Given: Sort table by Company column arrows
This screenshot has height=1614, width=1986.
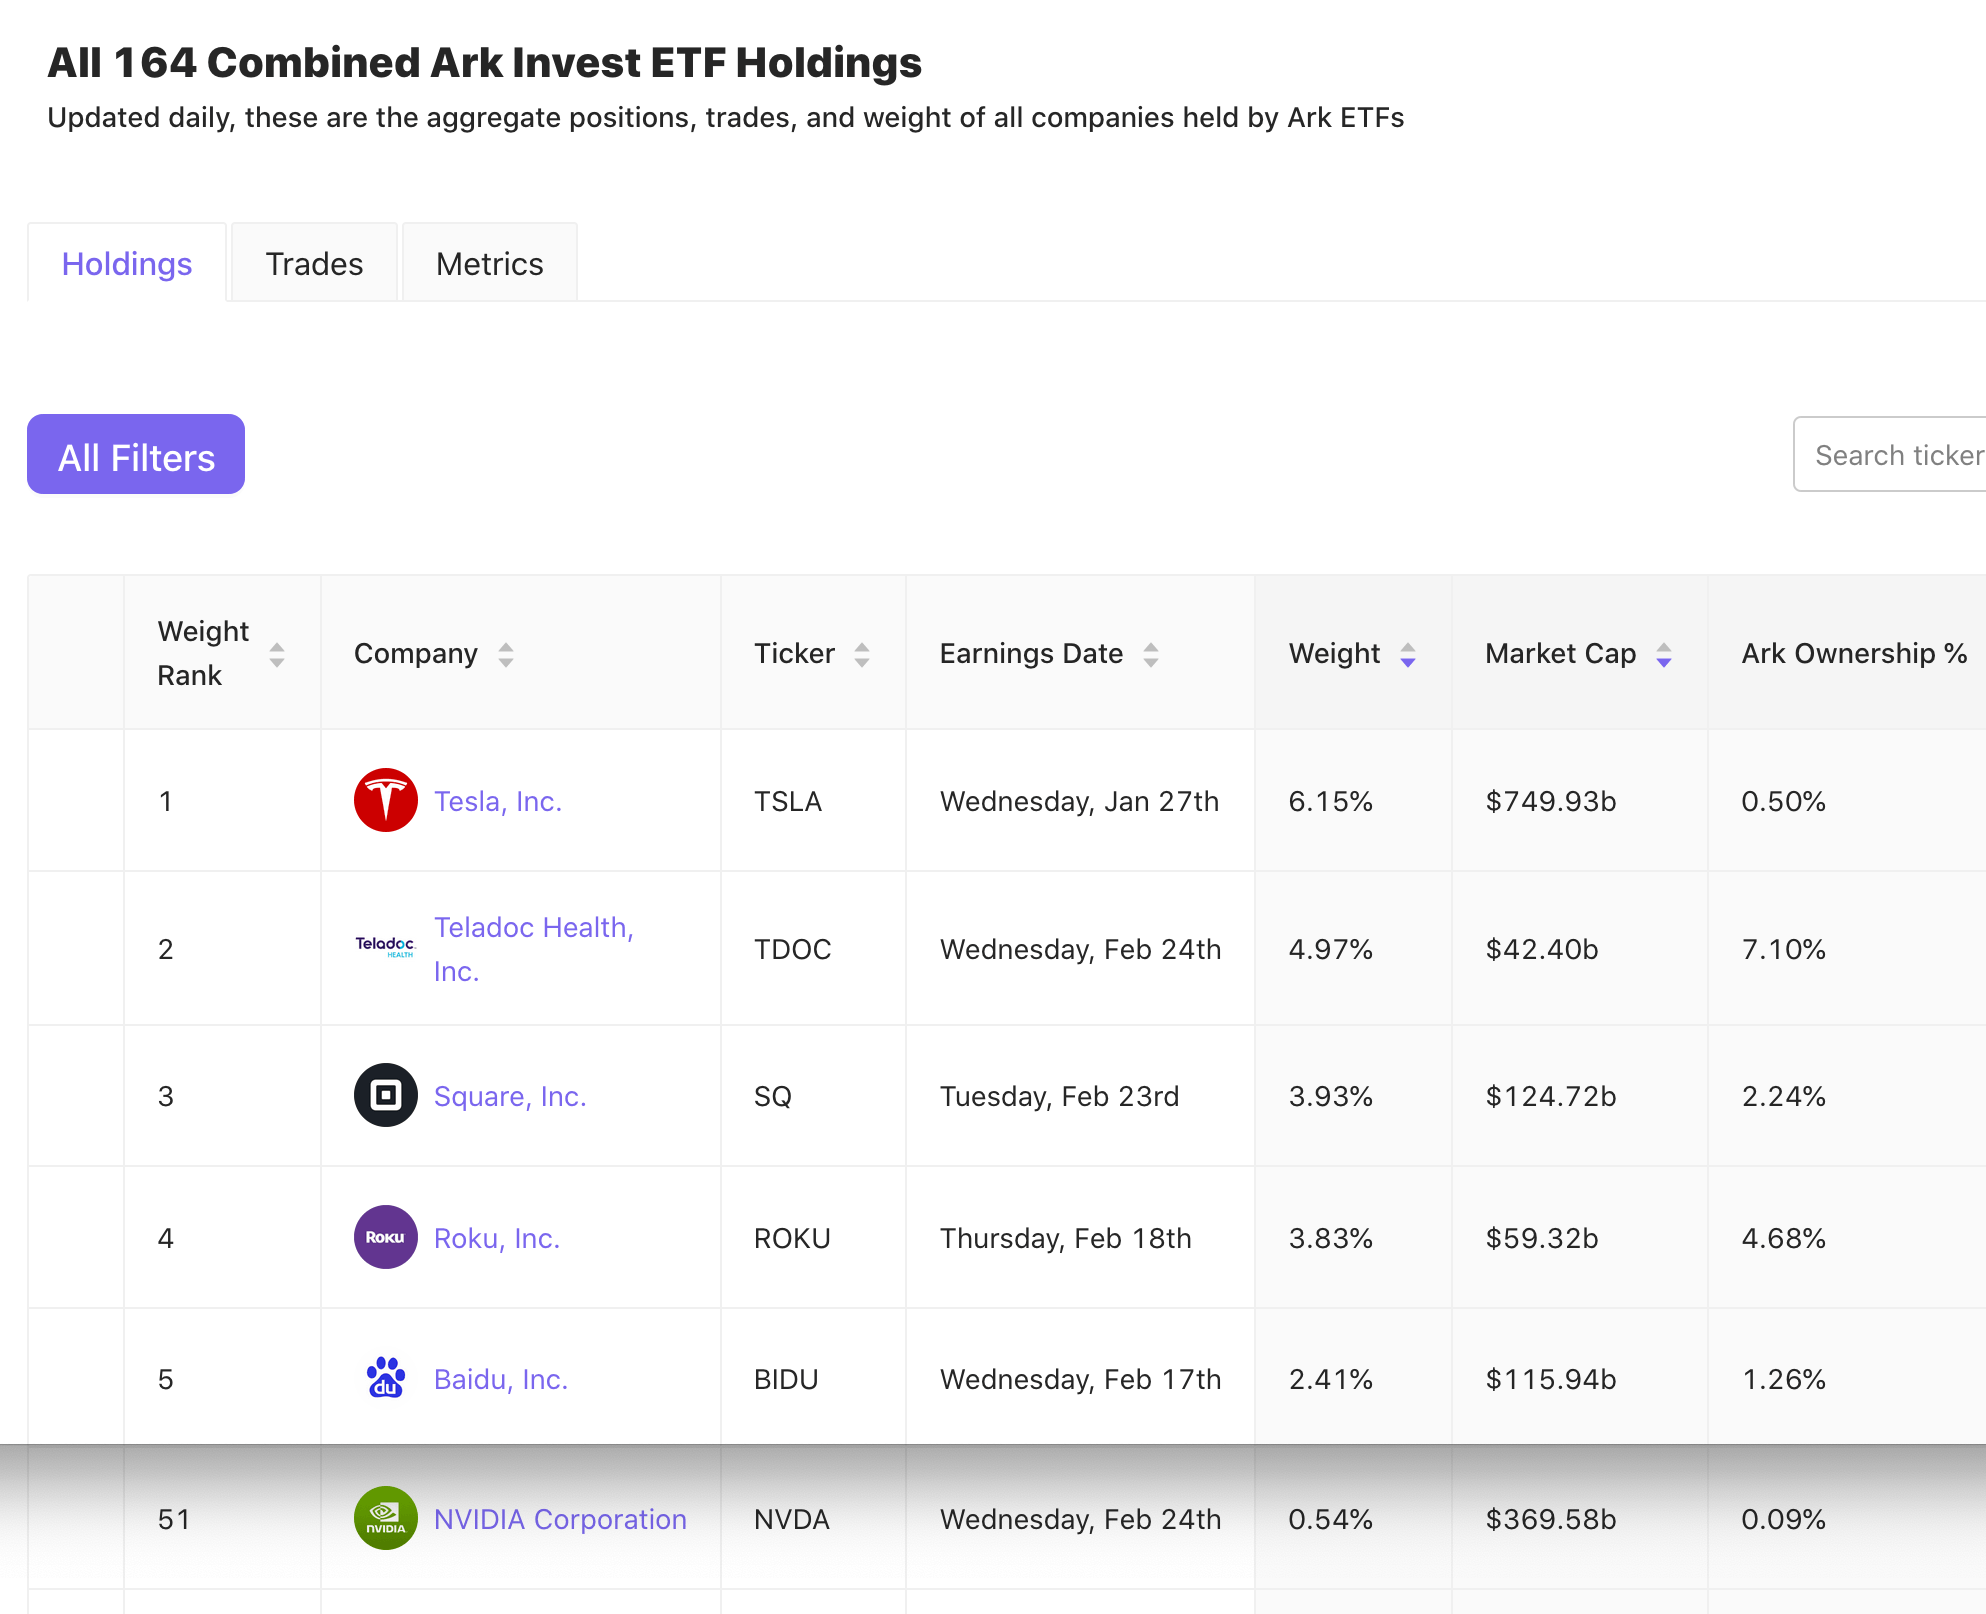Looking at the screenshot, I should 506,655.
